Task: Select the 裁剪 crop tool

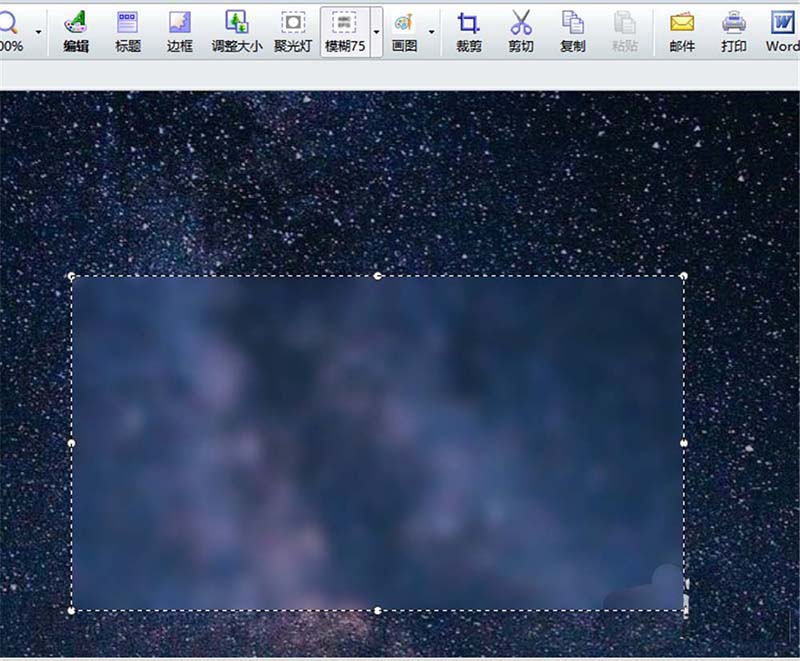Action: [468, 32]
